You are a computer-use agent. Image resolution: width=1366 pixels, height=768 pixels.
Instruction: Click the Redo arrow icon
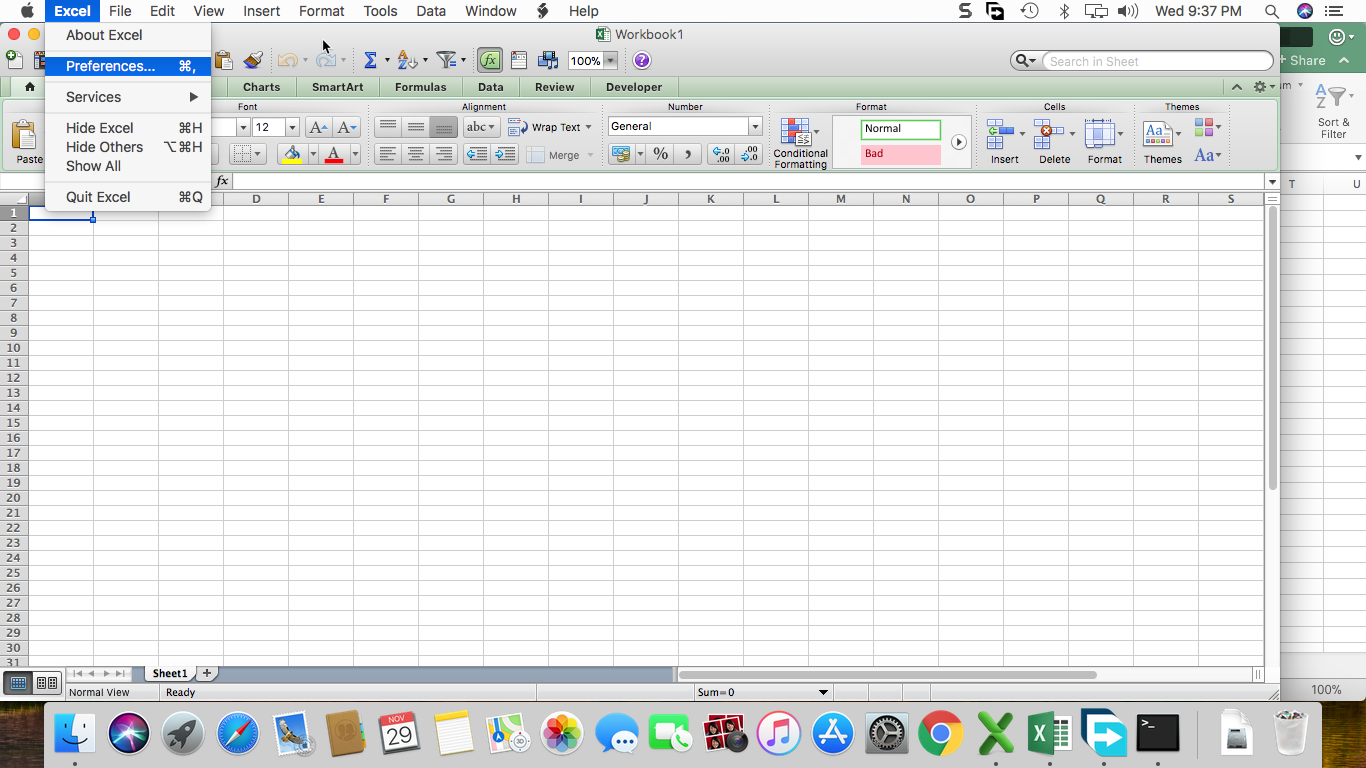tap(326, 61)
